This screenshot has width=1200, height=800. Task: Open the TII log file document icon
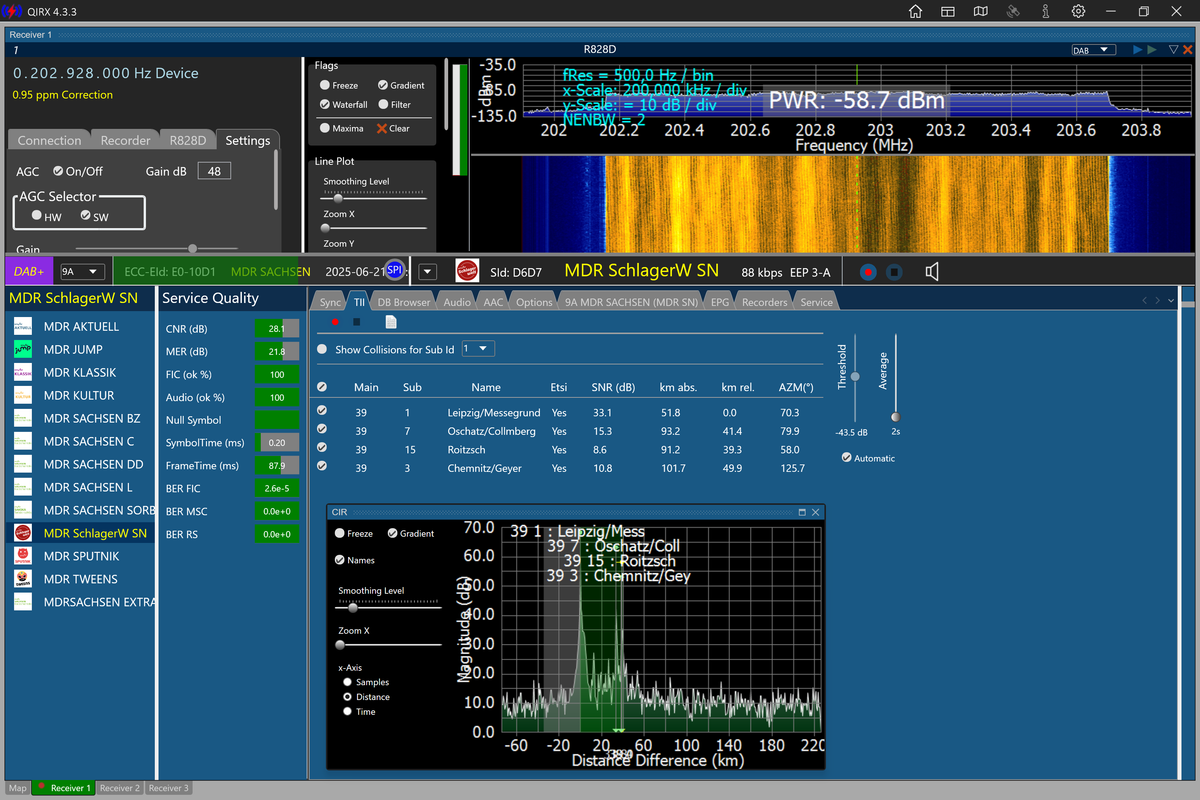pyautogui.click(x=391, y=322)
